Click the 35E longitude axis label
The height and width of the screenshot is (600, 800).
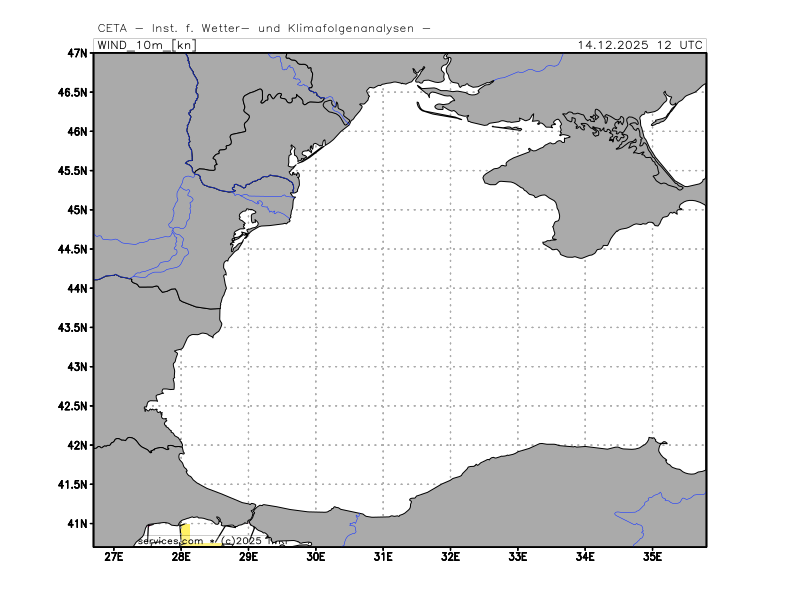(652, 557)
